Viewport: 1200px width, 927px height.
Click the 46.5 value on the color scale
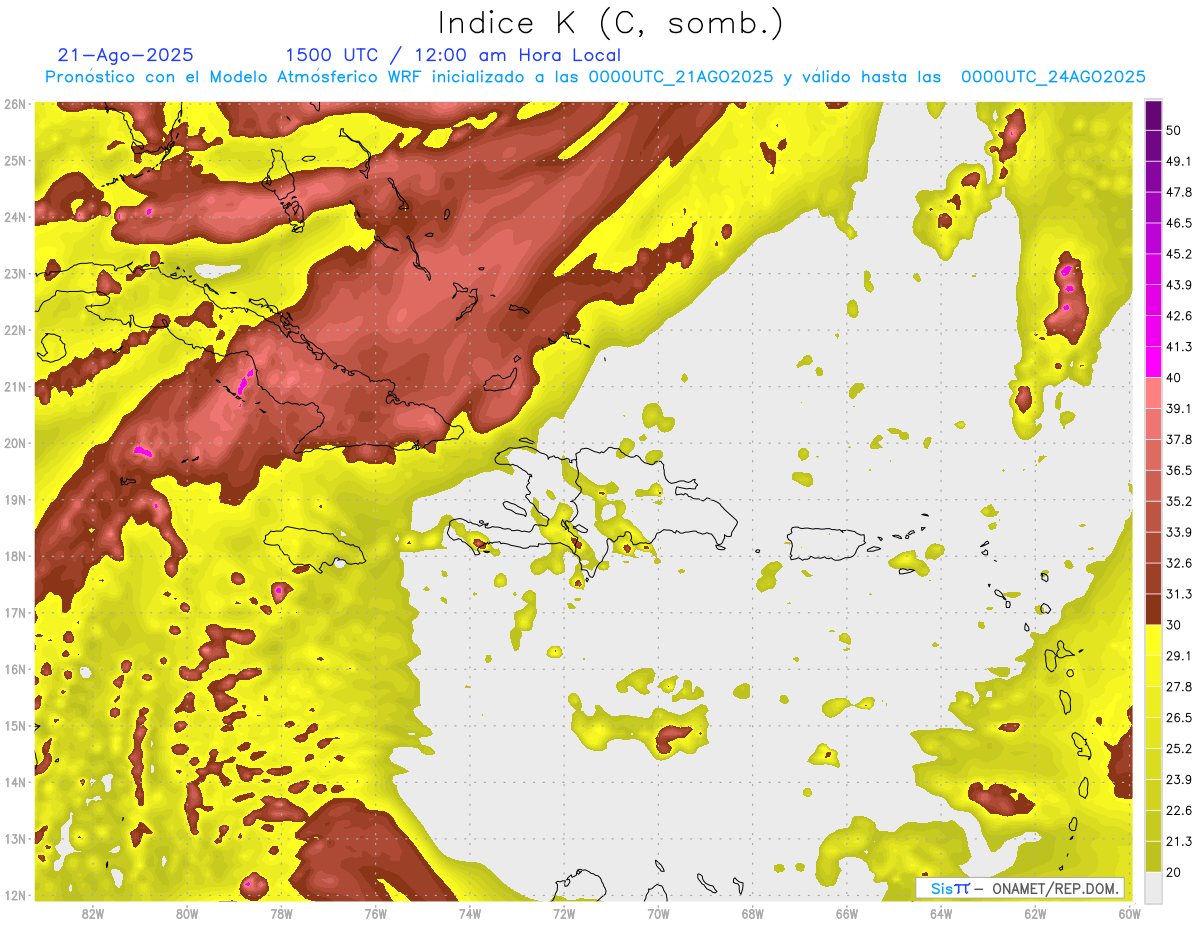point(1178,223)
